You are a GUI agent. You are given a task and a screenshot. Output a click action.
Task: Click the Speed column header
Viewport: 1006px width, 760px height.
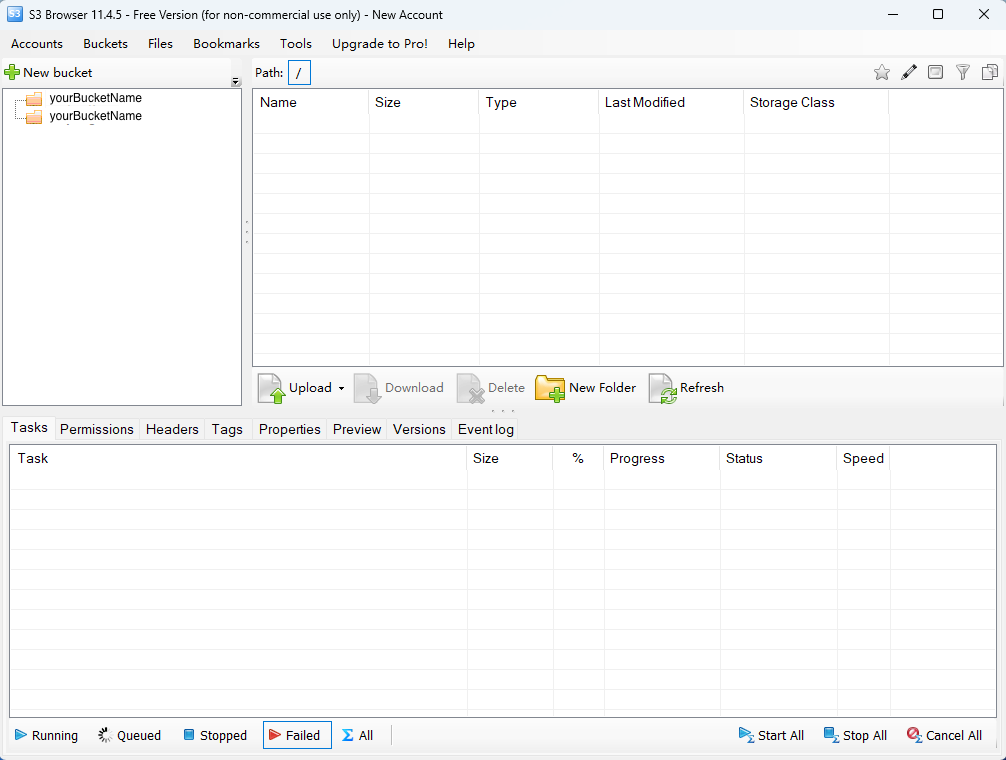863,459
